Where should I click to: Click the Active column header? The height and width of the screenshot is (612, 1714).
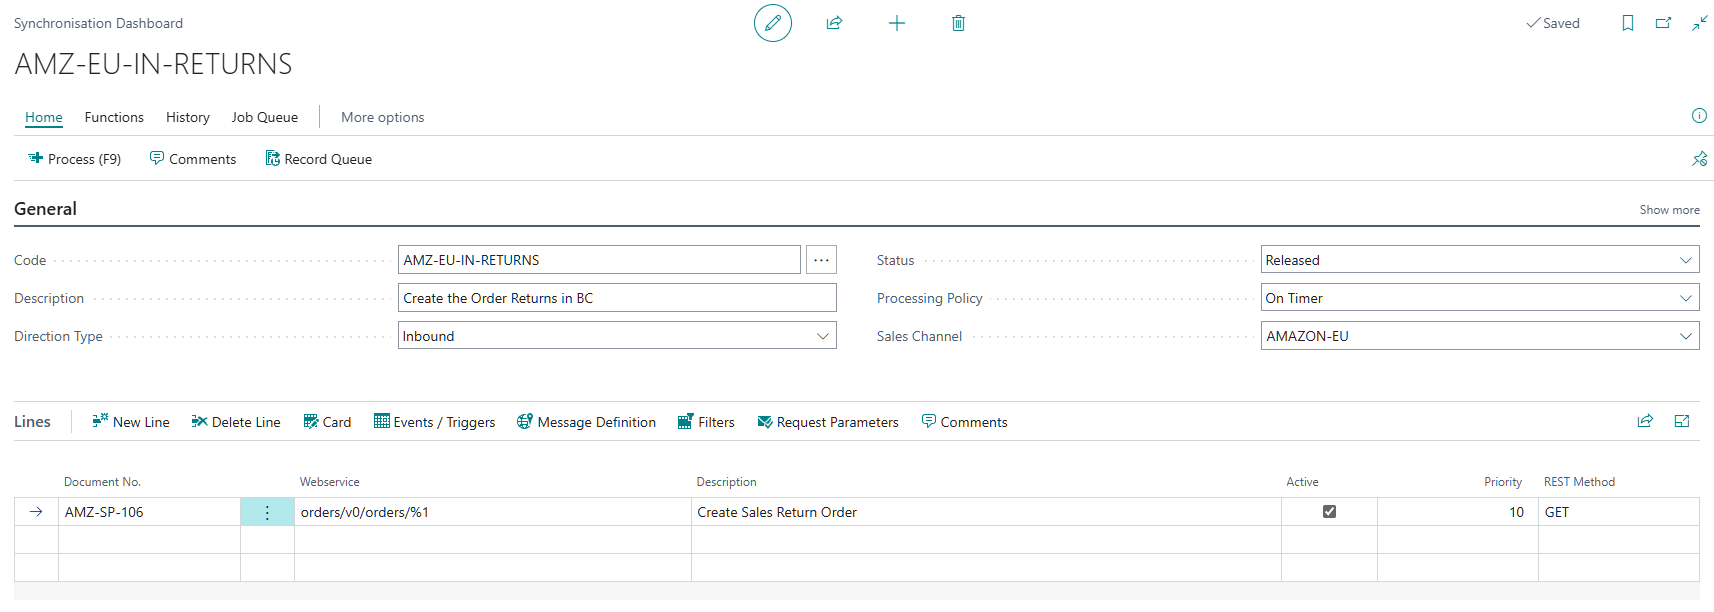tap(1302, 482)
